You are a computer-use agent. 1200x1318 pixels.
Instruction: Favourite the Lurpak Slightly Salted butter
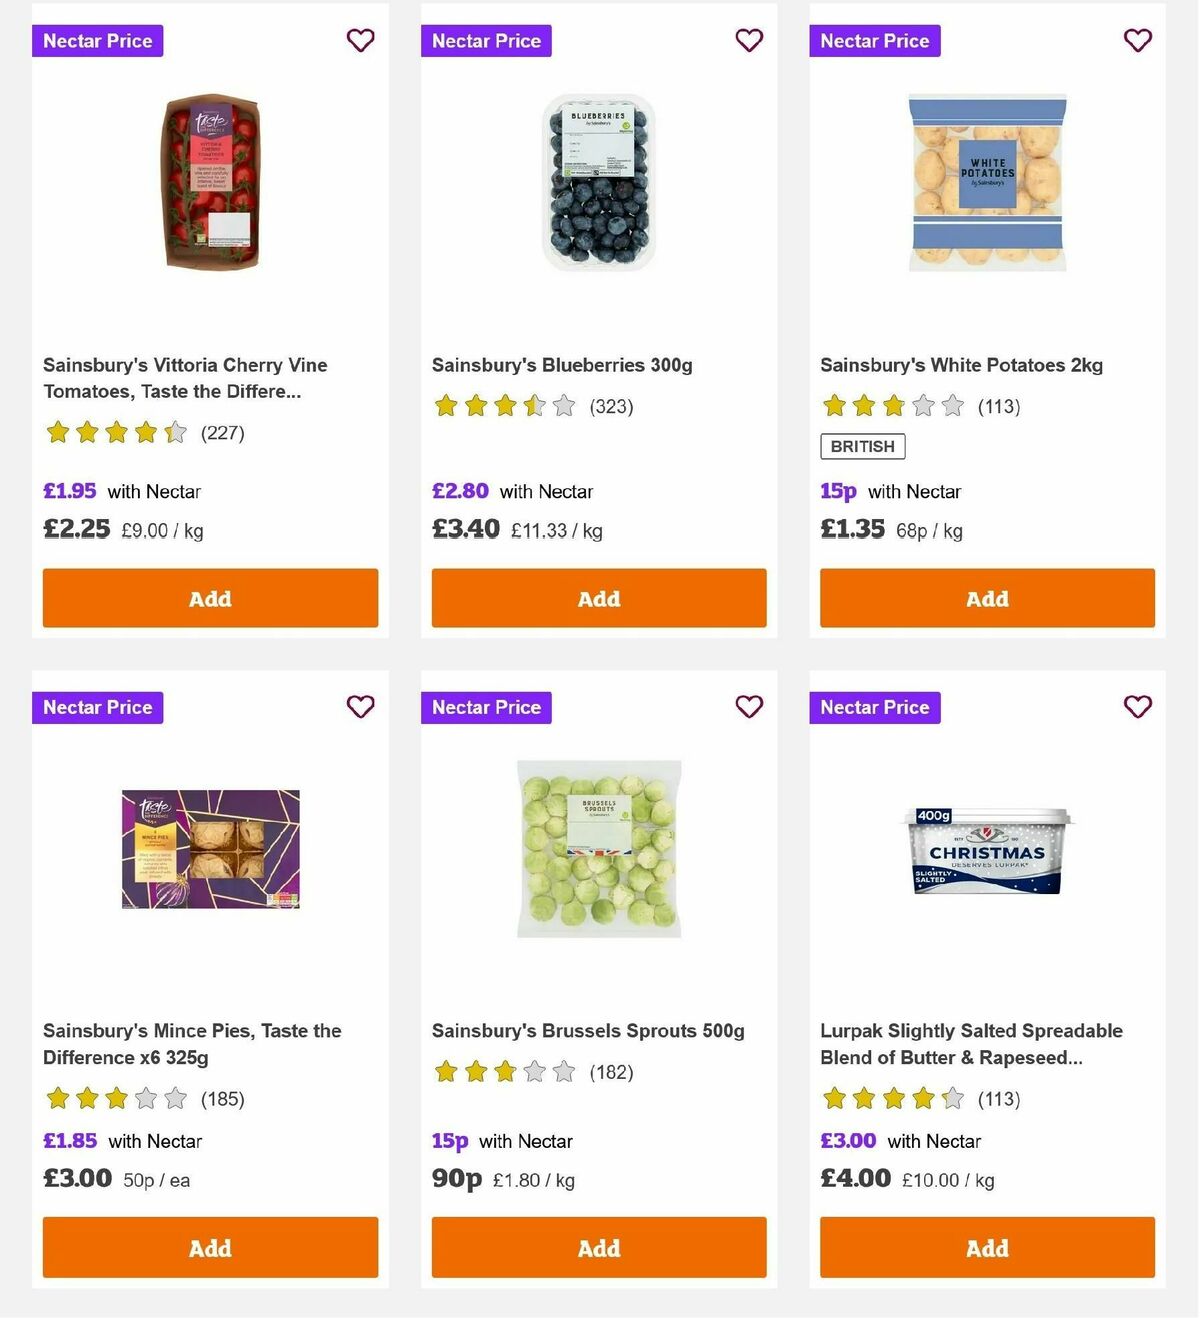1137,706
